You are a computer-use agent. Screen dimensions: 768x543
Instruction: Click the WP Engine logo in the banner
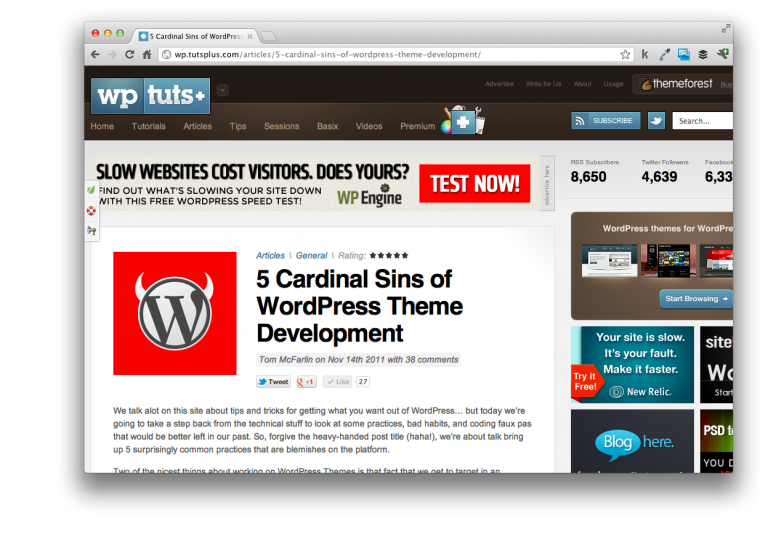369,196
